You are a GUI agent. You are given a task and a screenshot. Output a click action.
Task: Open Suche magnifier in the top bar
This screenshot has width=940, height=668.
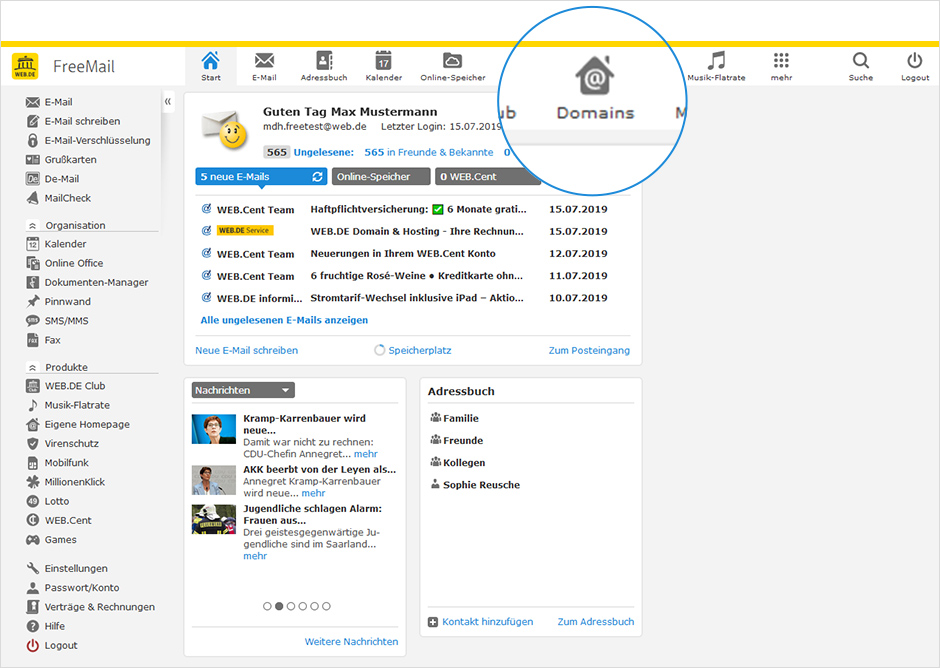coord(861,66)
